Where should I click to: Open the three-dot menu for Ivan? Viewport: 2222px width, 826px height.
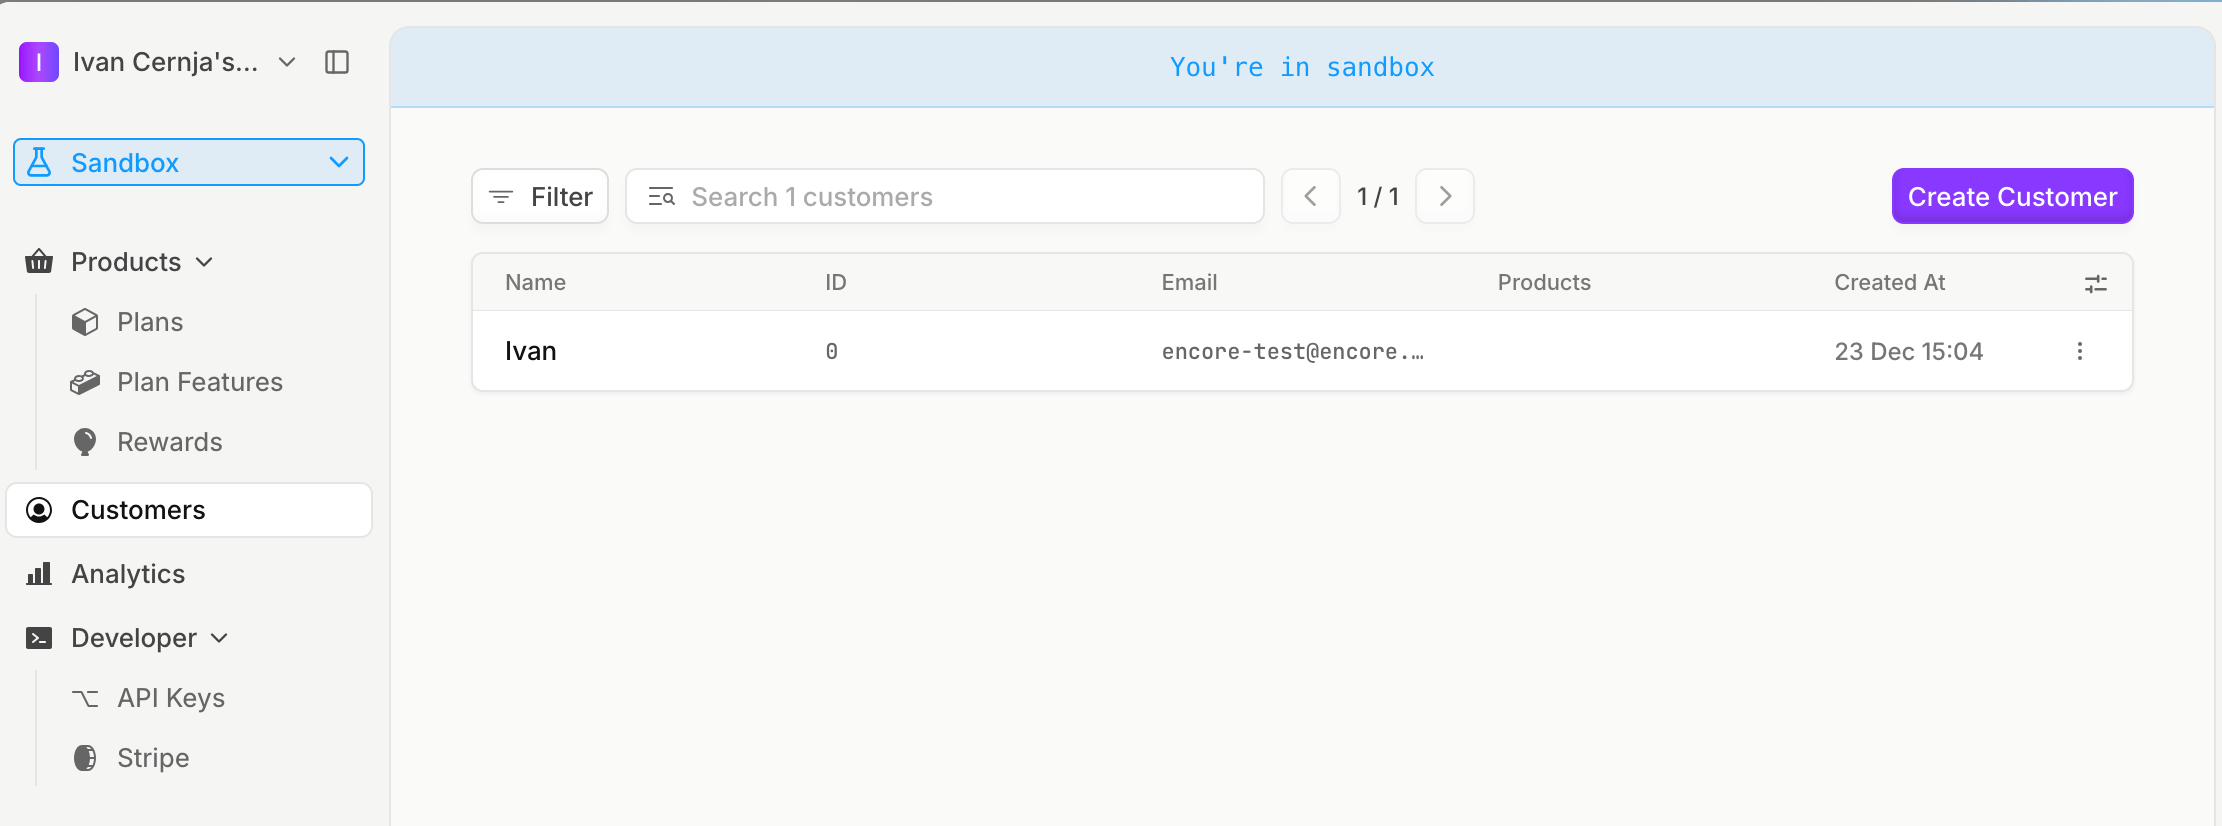(2080, 351)
